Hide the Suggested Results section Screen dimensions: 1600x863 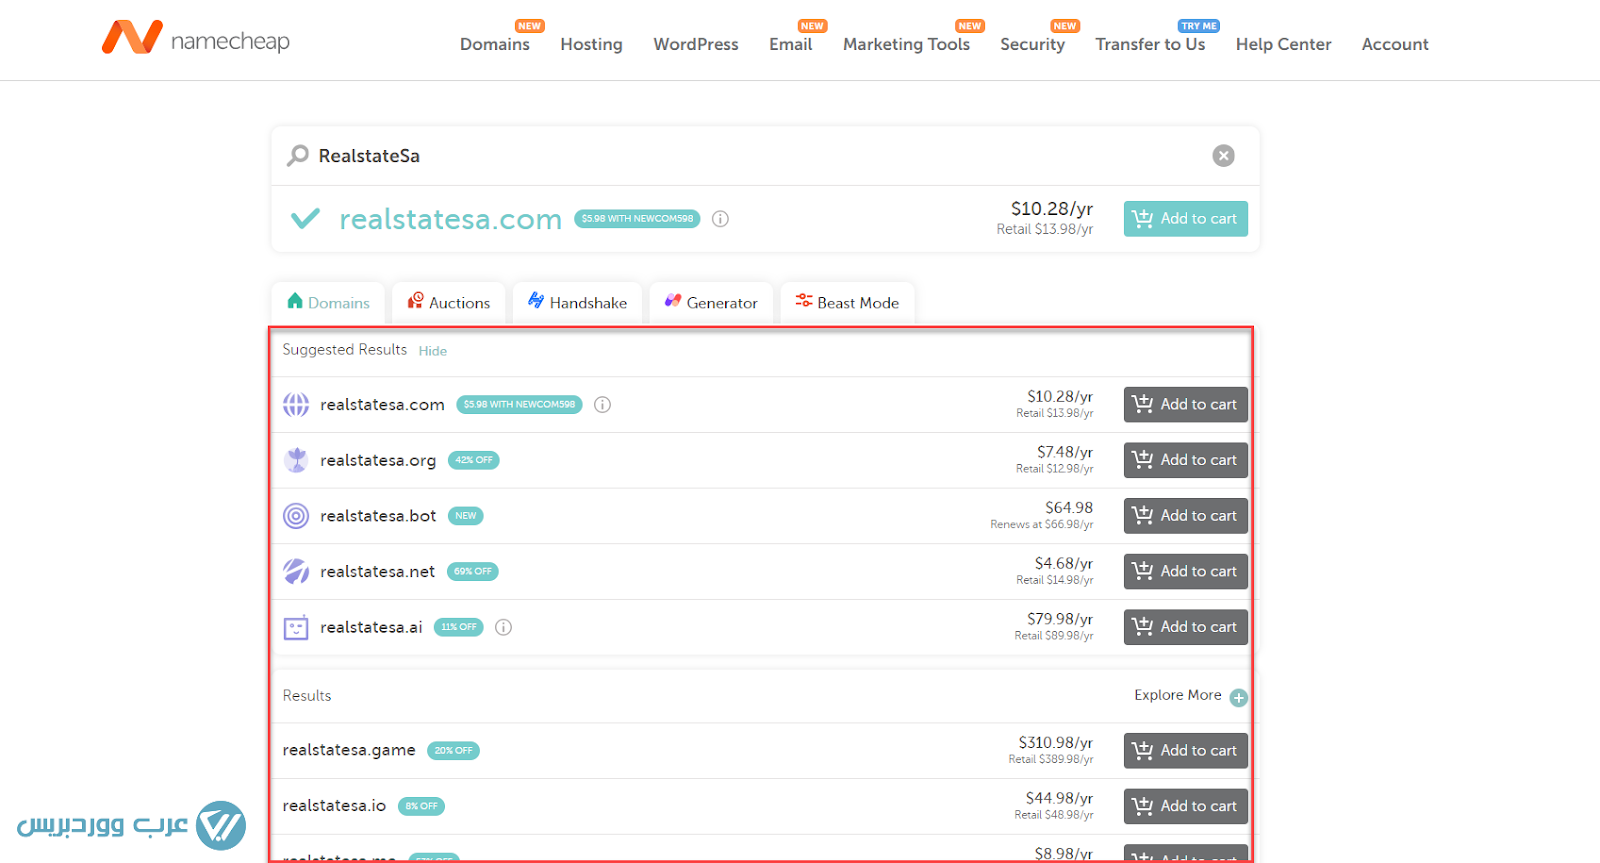coord(432,351)
